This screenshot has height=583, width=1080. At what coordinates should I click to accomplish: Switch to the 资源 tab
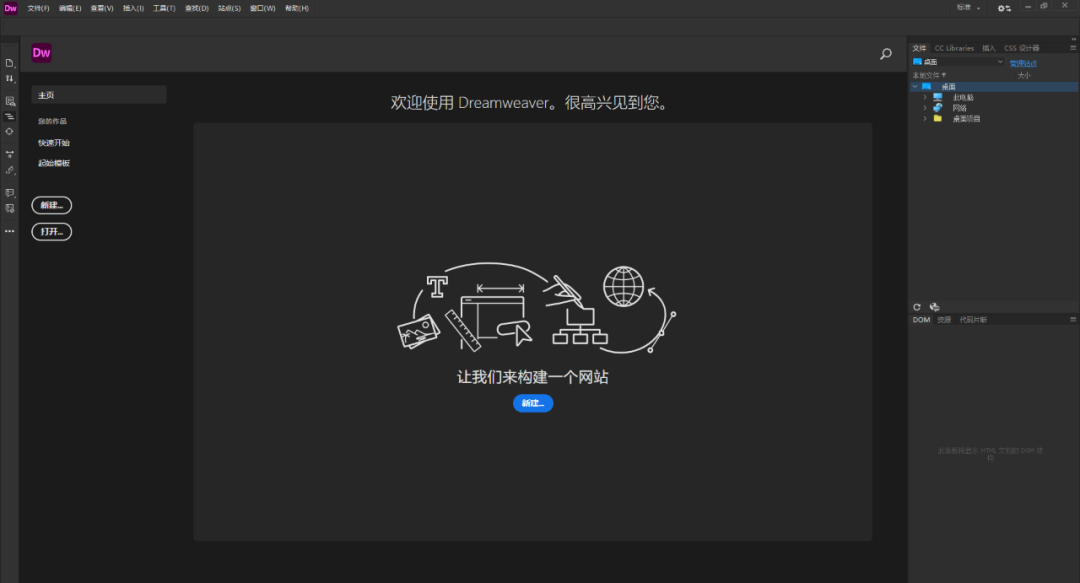(944, 319)
